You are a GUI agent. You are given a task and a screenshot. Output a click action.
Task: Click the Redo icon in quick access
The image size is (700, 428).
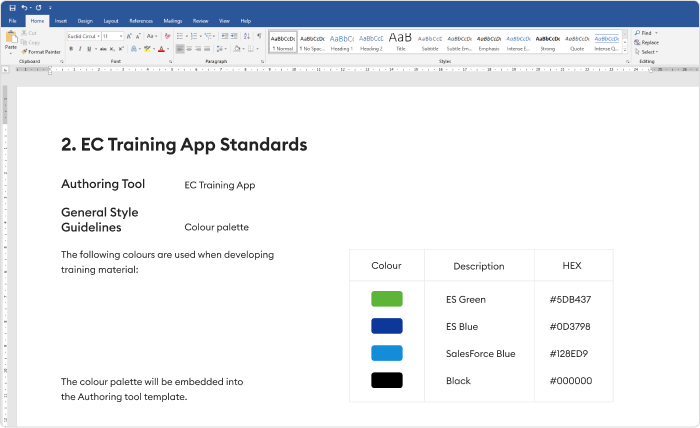tap(38, 8)
